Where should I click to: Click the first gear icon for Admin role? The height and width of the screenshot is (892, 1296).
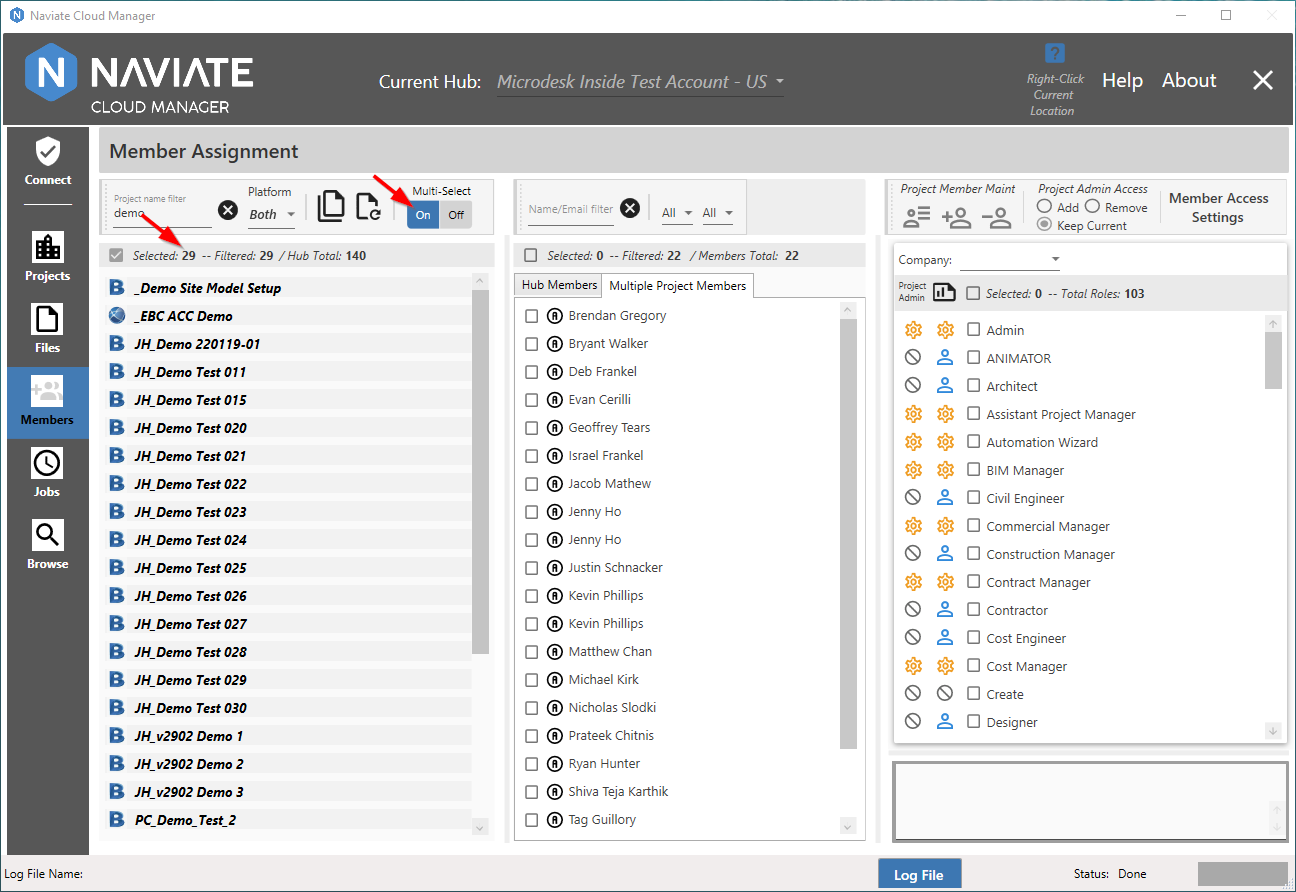pyautogui.click(x=913, y=330)
